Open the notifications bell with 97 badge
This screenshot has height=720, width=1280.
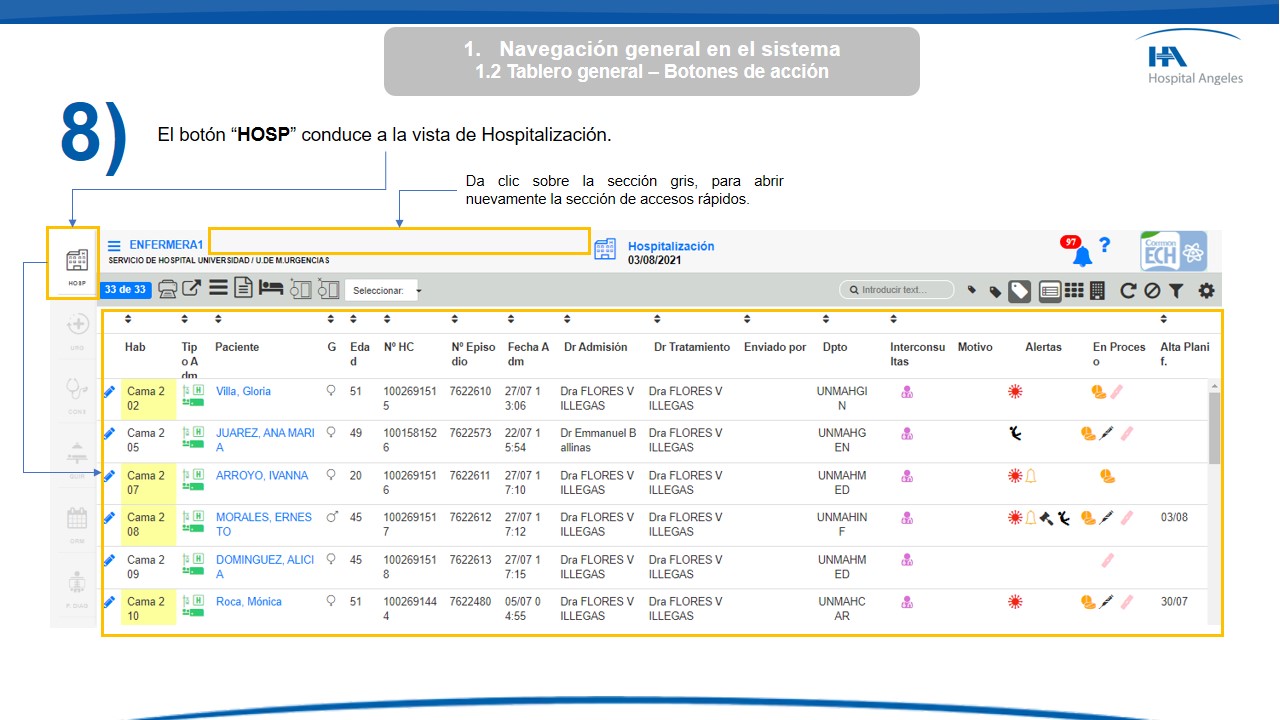coord(1081,256)
